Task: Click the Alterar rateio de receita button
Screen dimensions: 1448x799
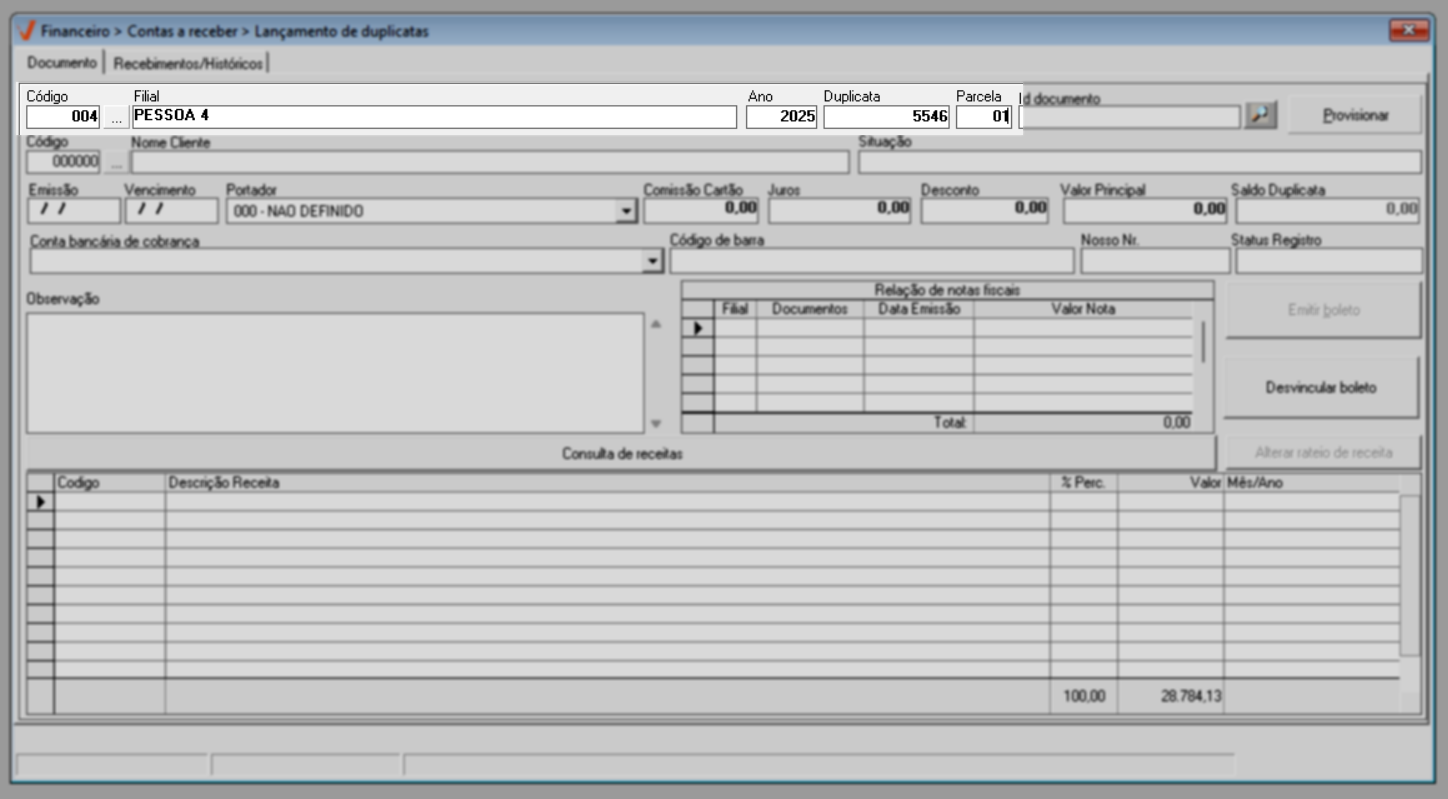Action: pyautogui.click(x=1323, y=453)
